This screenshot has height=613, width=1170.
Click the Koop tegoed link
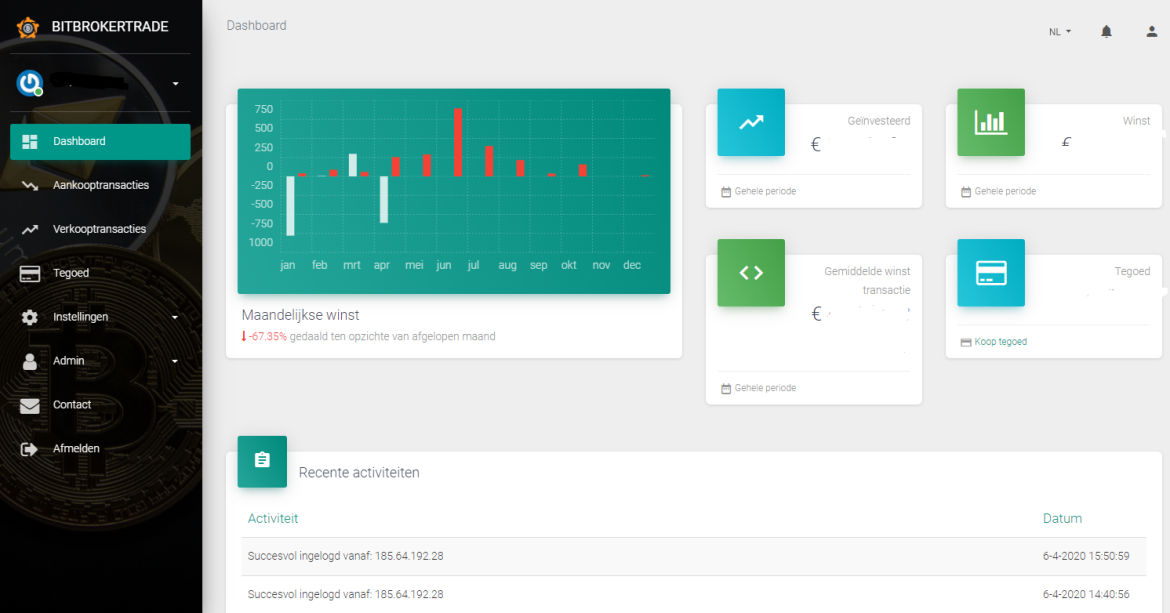pyautogui.click(x=1000, y=342)
